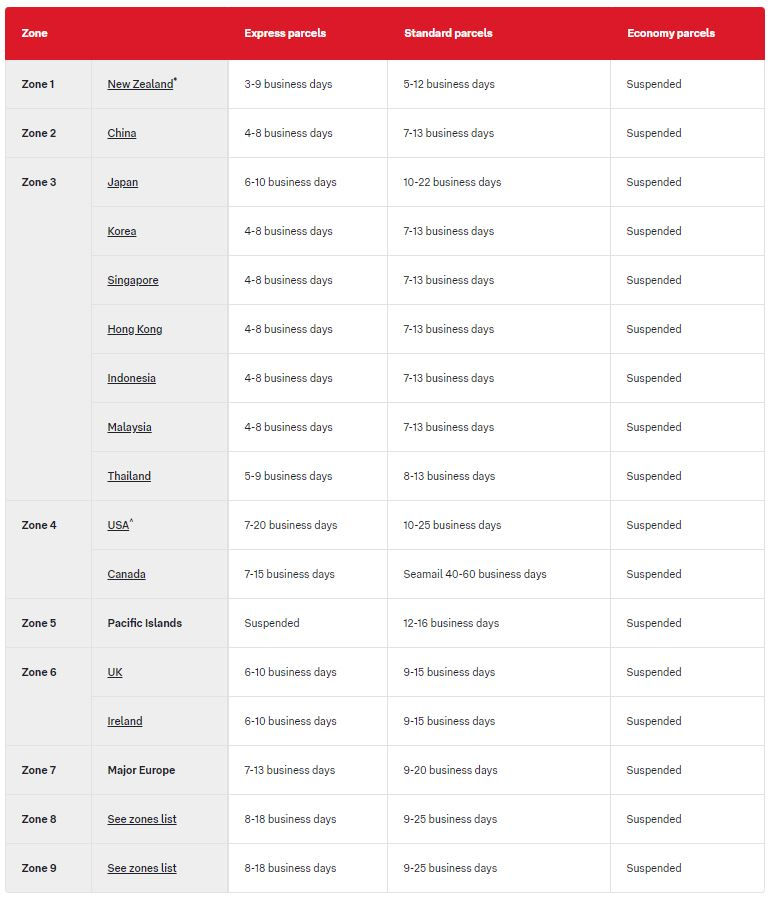Screen dimensions: 771x899
Task: Open the Zone 9 'See zones list' link
Action: [142, 869]
